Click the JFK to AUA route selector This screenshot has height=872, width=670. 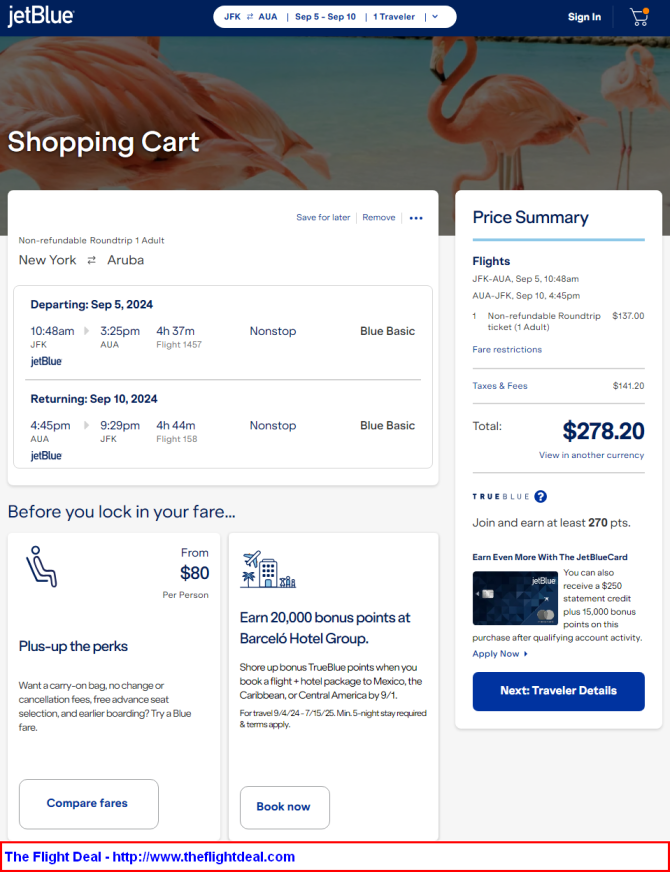(251, 17)
